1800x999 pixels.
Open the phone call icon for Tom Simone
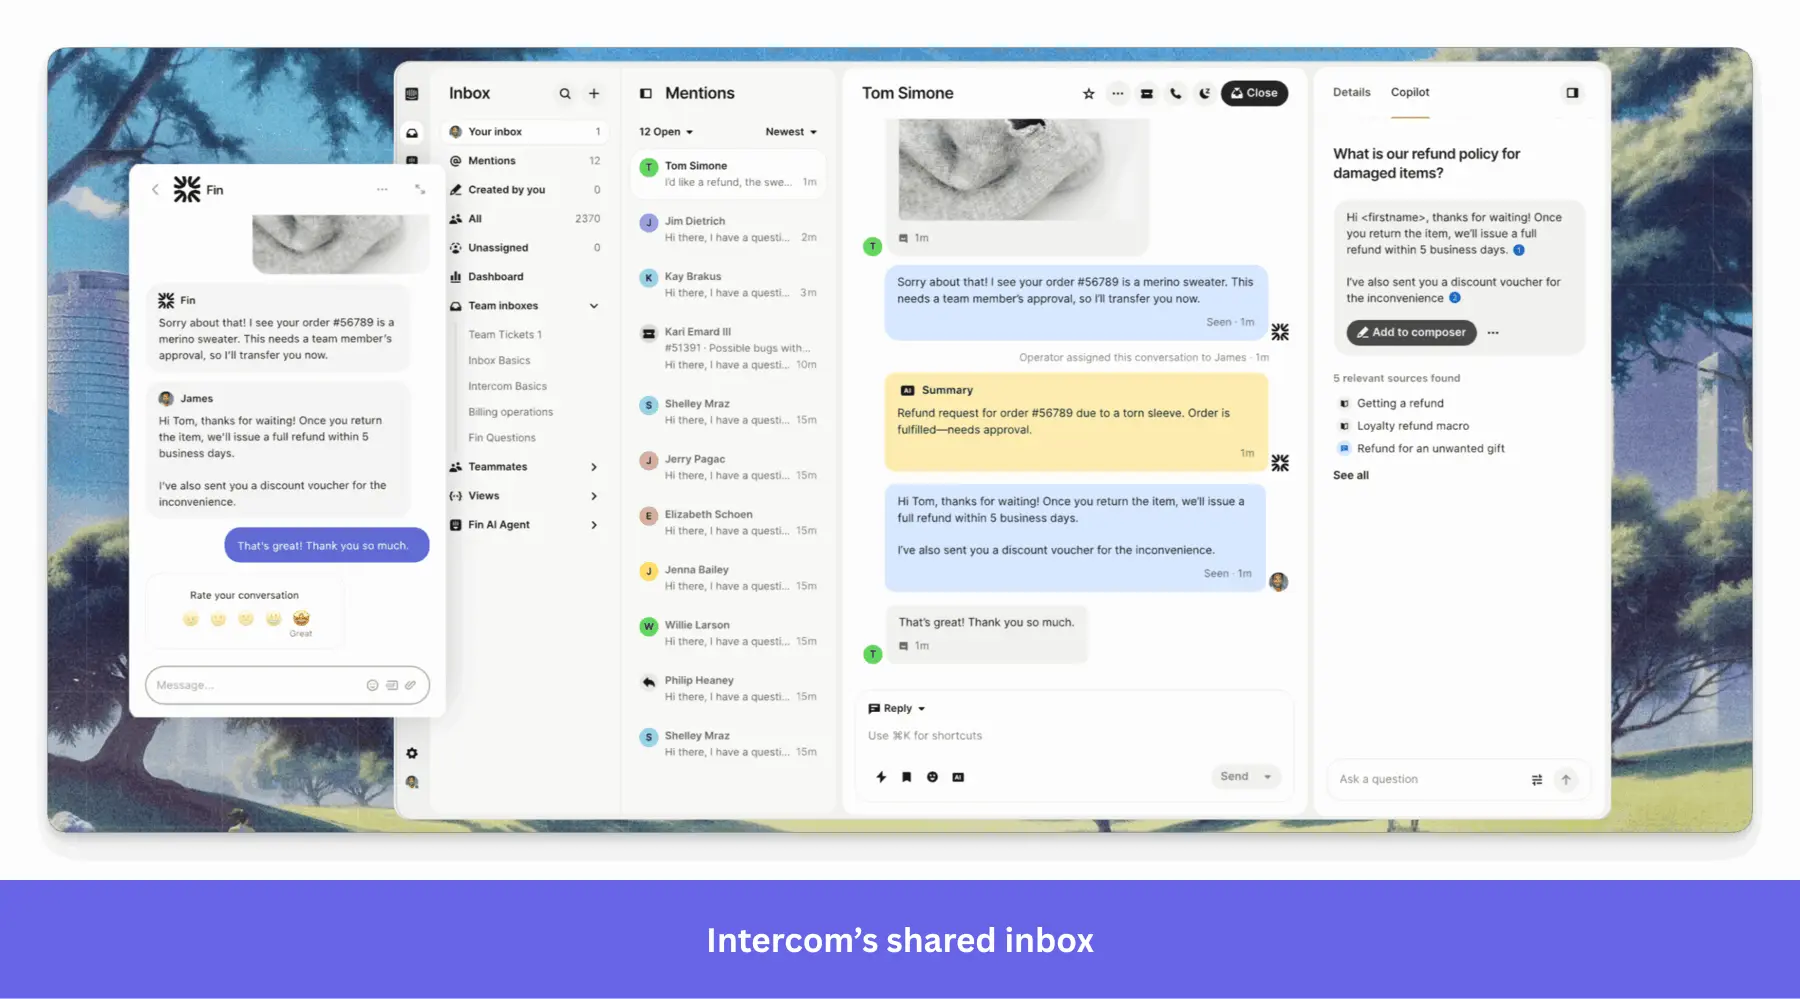(1175, 93)
